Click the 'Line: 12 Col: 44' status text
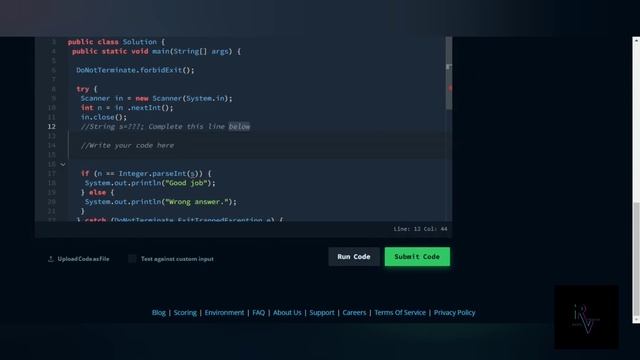The image size is (640, 360). 420,229
